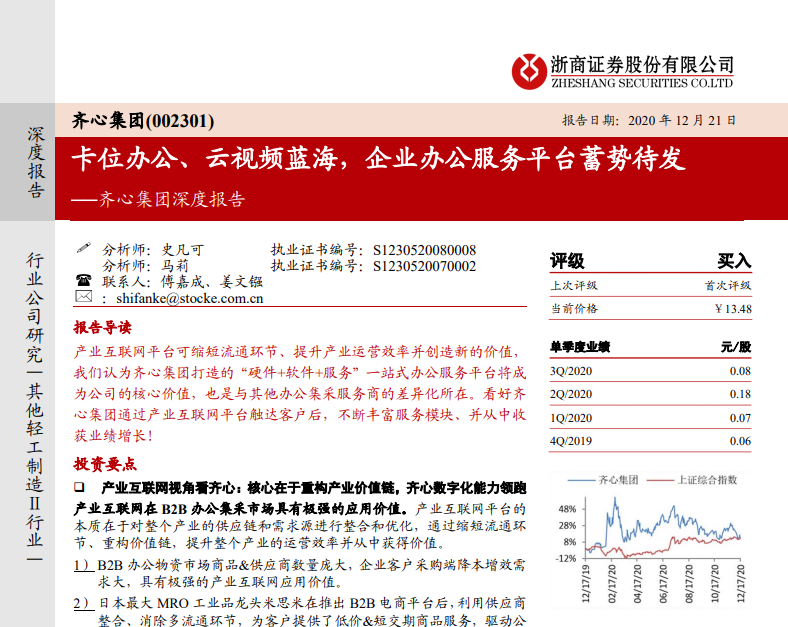Click the stock title 齐心集团(002301)
Viewport: 788px width, 627px height.
143,121
